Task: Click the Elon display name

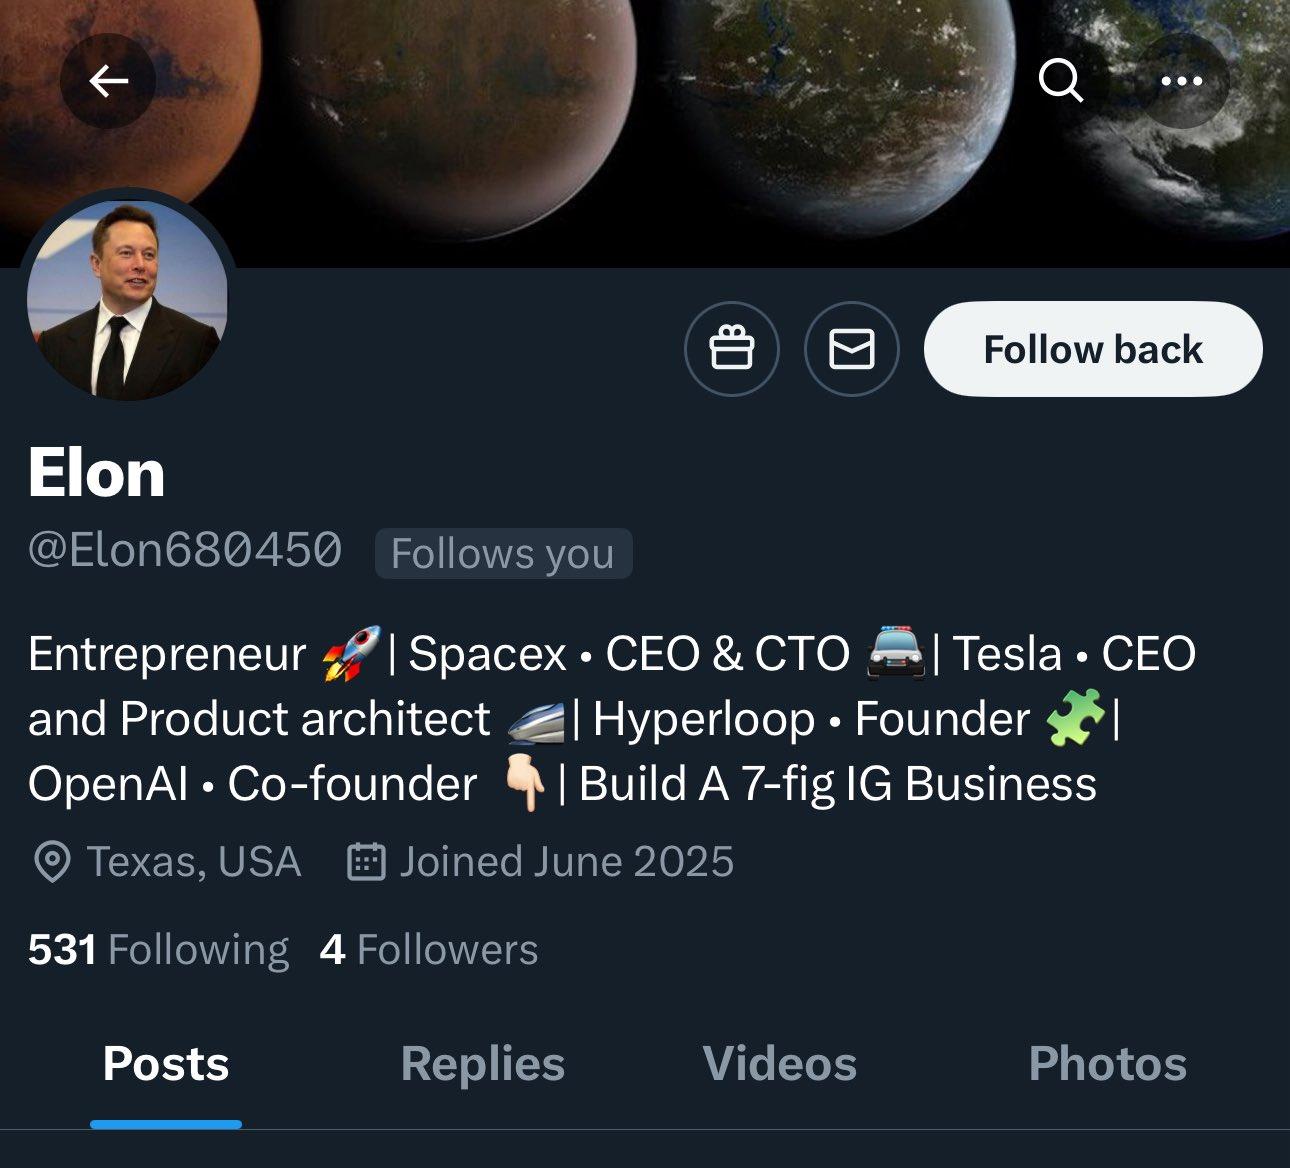Action: (x=97, y=473)
